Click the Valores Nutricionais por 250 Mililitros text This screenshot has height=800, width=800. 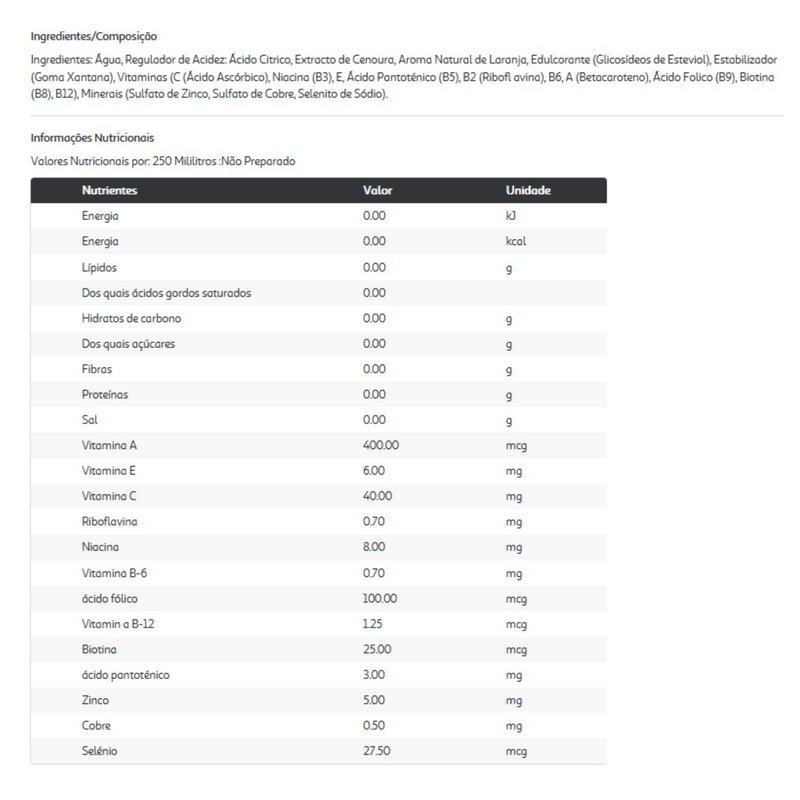(163, 160)
